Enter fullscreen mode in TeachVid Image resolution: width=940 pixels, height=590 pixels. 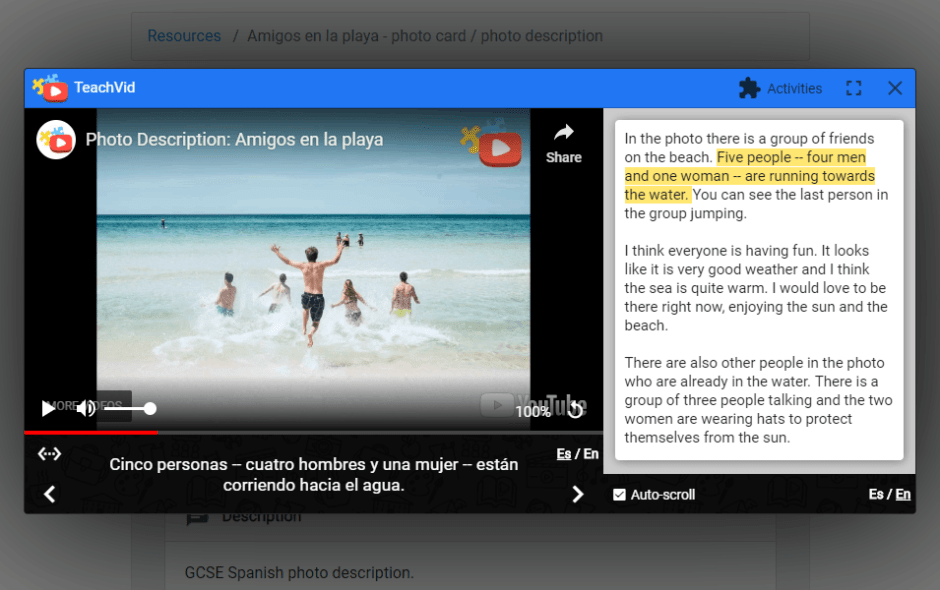click(x=853, y=88)
